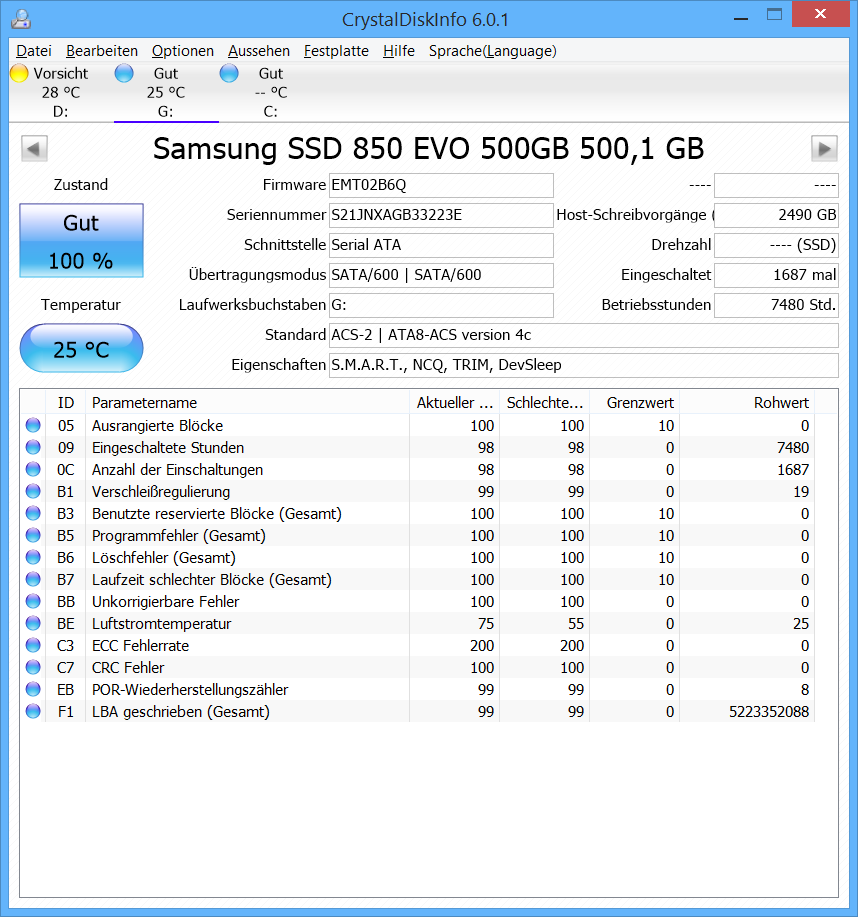Click the Gut 100 % health status button
858x917 pixels.
click(x=81, y=240)
